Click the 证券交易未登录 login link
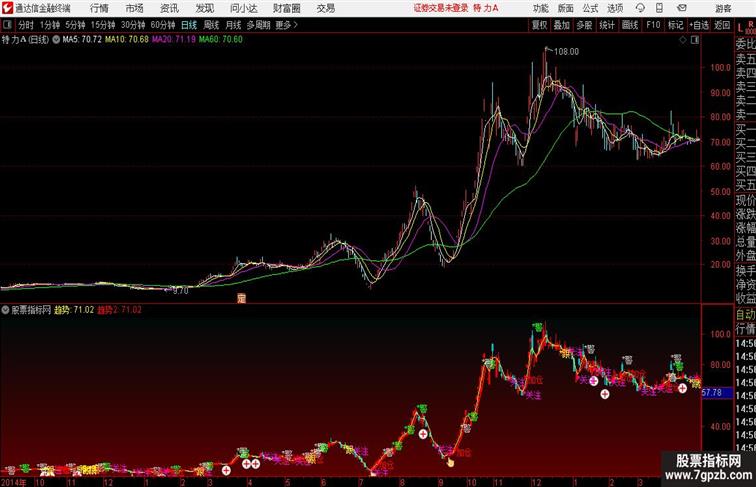This screenshot has height=487, width=756. [x=441, y=8]
